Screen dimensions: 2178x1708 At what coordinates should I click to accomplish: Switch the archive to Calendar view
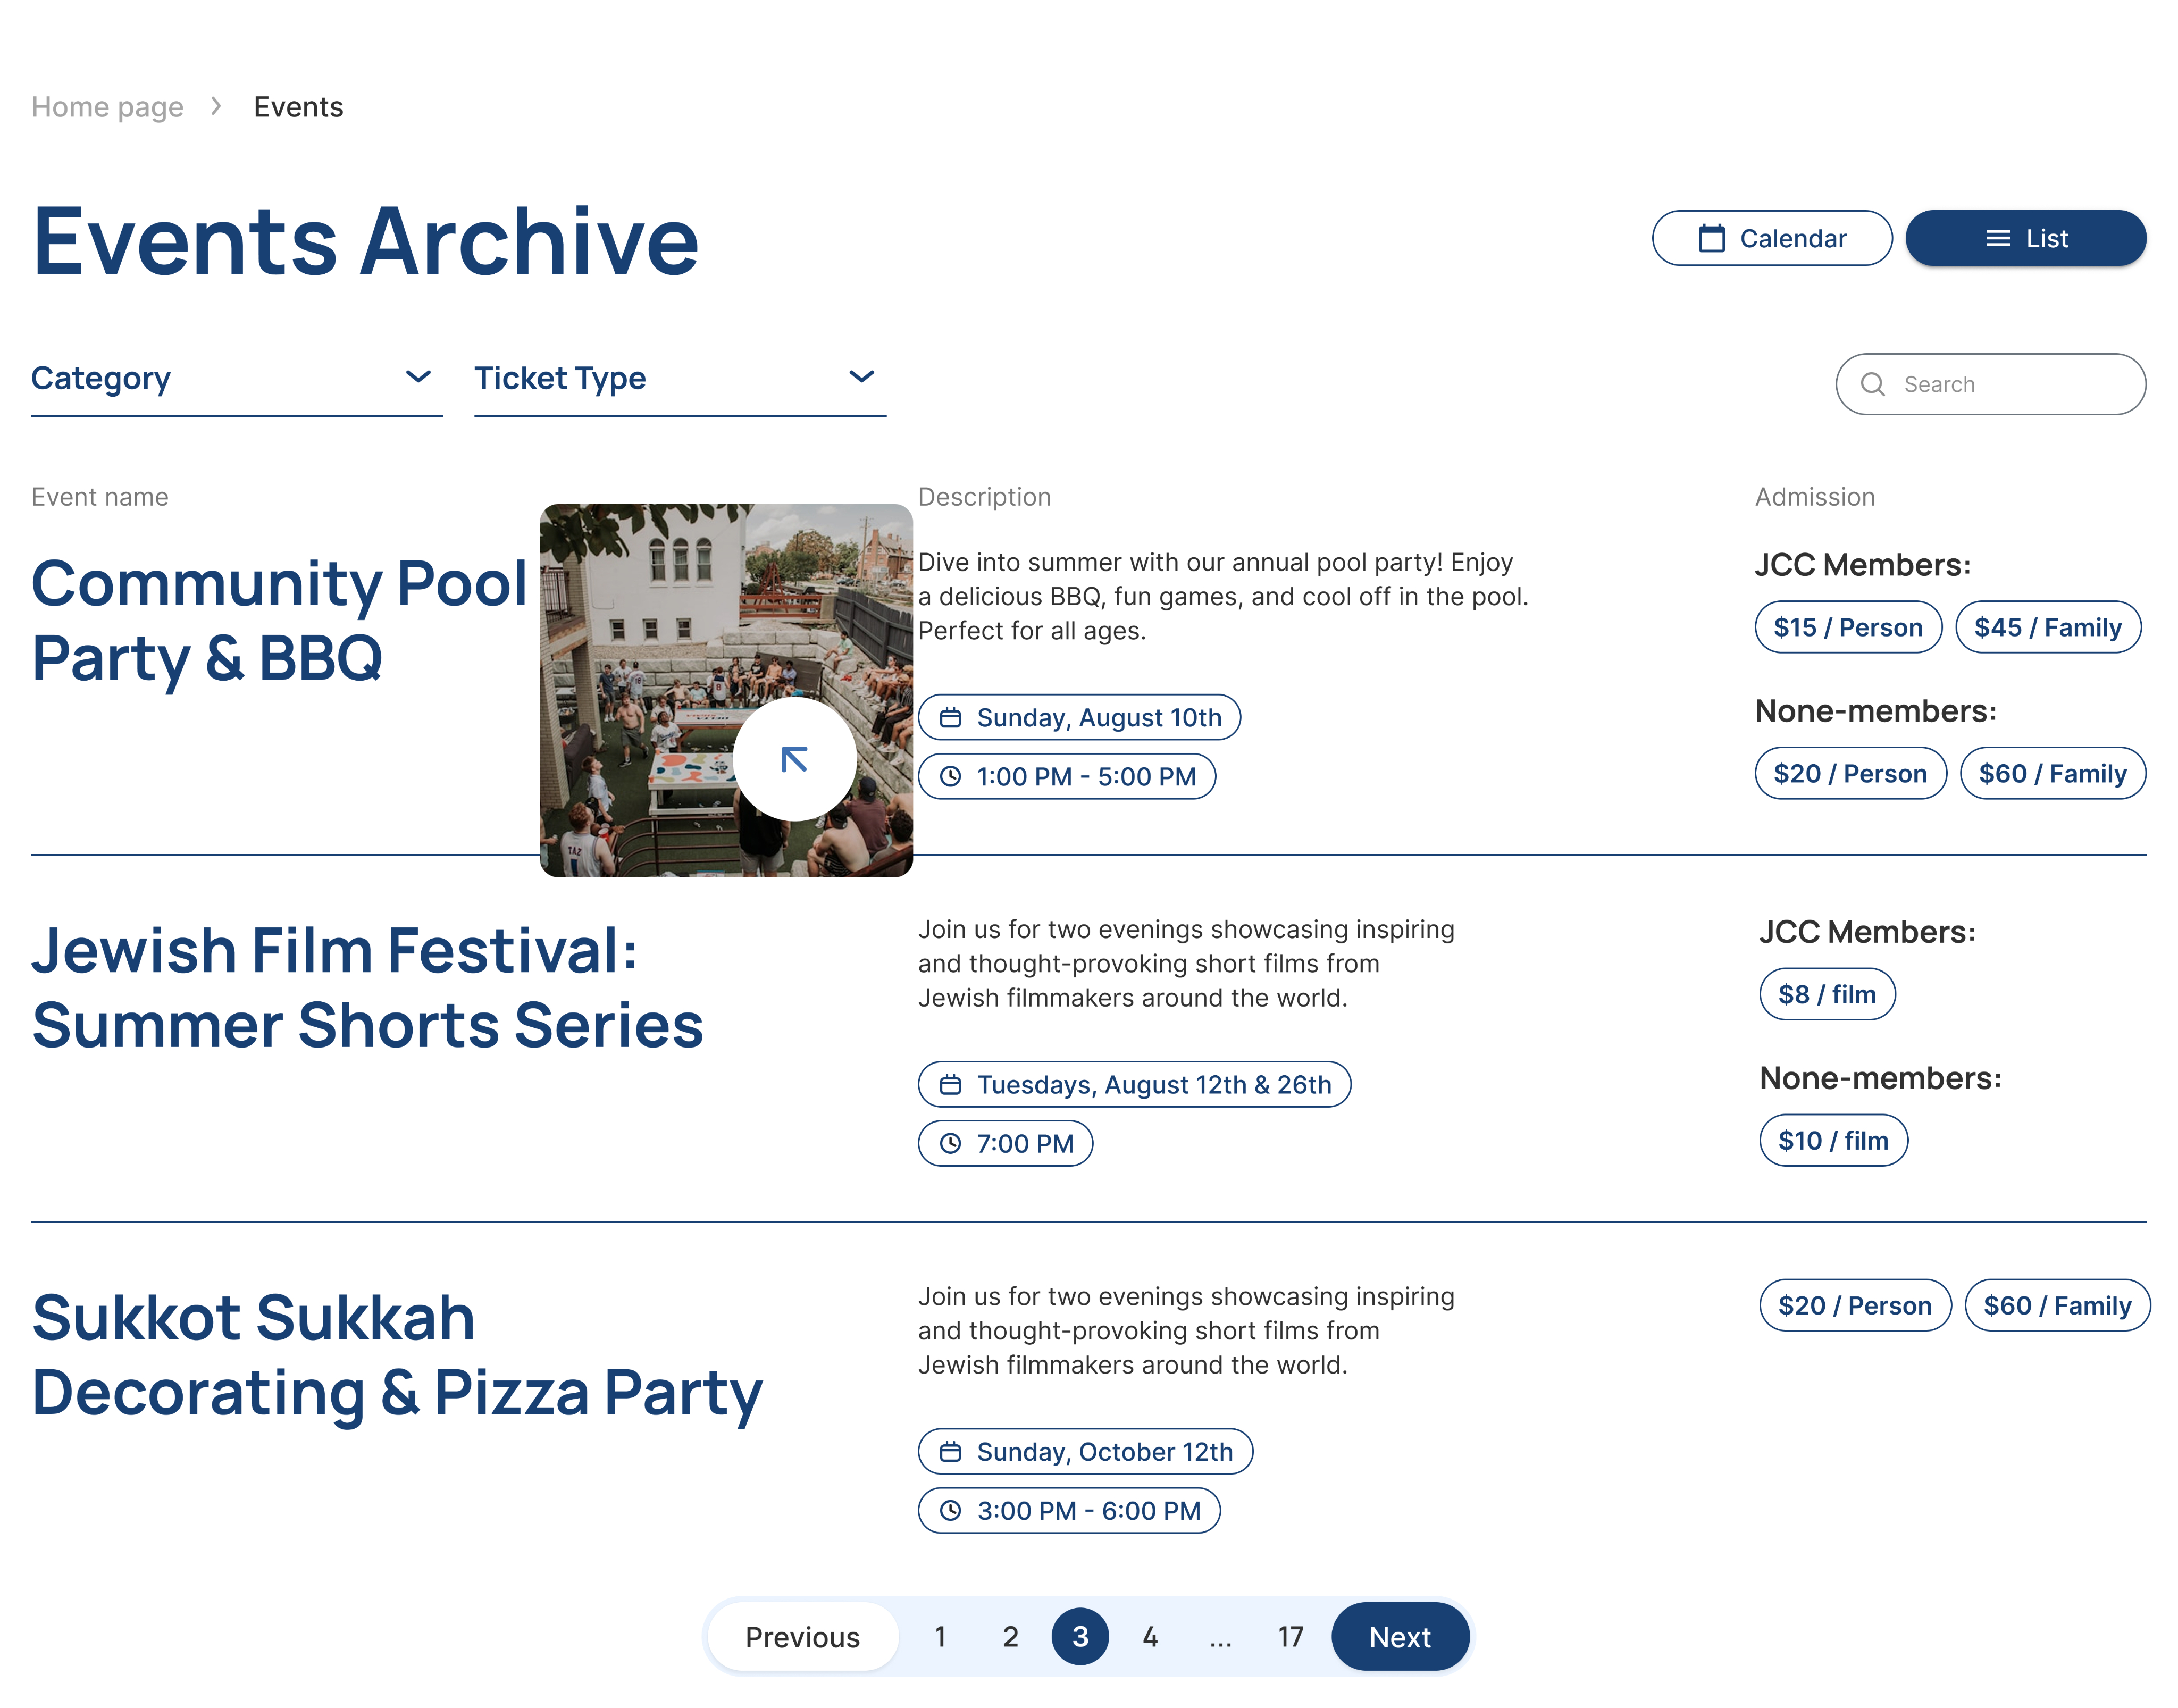pos(1772,238)
